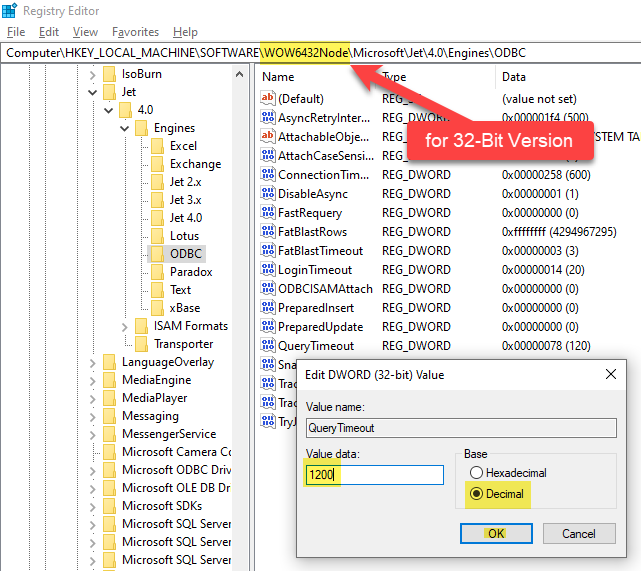Screen dimensions: 641x571
Task: Click the data value 0x00000078 (120)
Action: pos(546,345)
